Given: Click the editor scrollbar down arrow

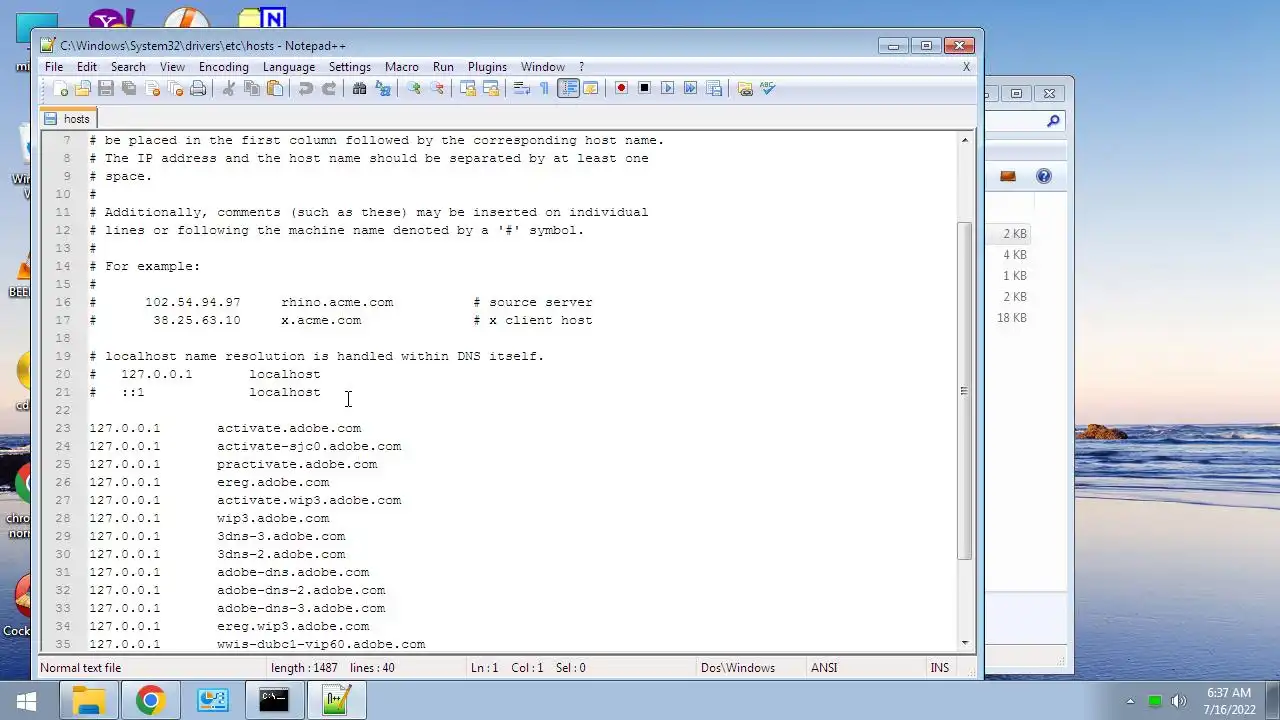Looking at the screenshot, I should tap(965, 643).
